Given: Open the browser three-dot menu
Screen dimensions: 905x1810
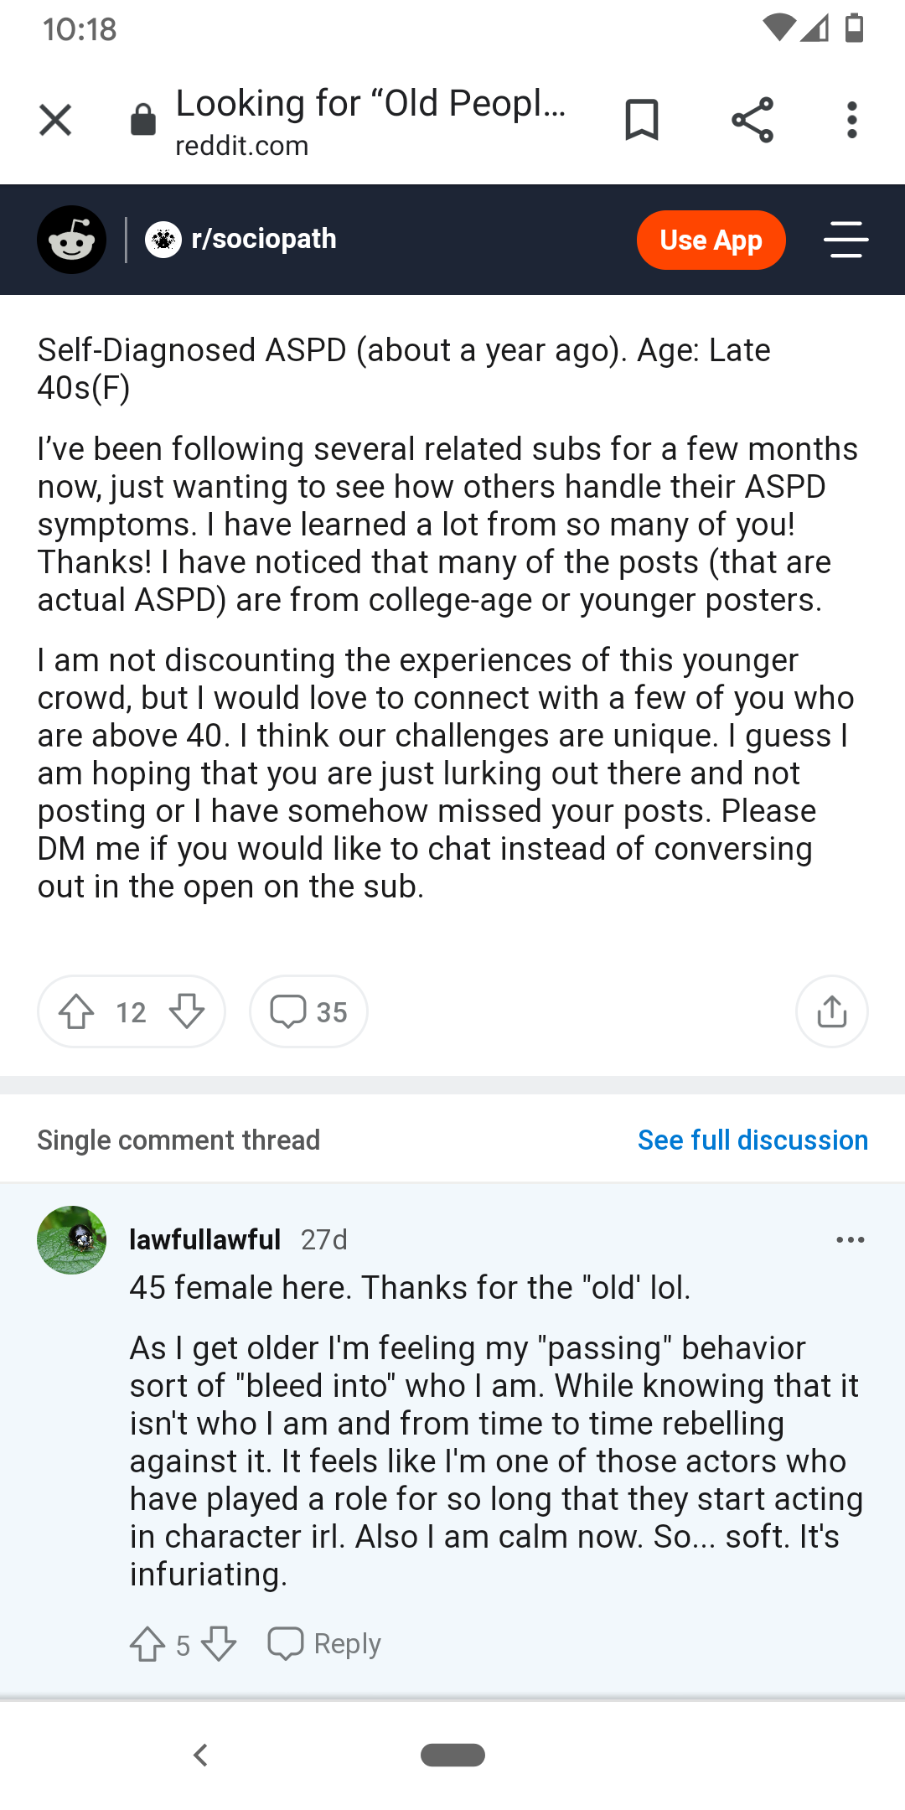Looking at the screenshot, I should click(x=851, y=120).
